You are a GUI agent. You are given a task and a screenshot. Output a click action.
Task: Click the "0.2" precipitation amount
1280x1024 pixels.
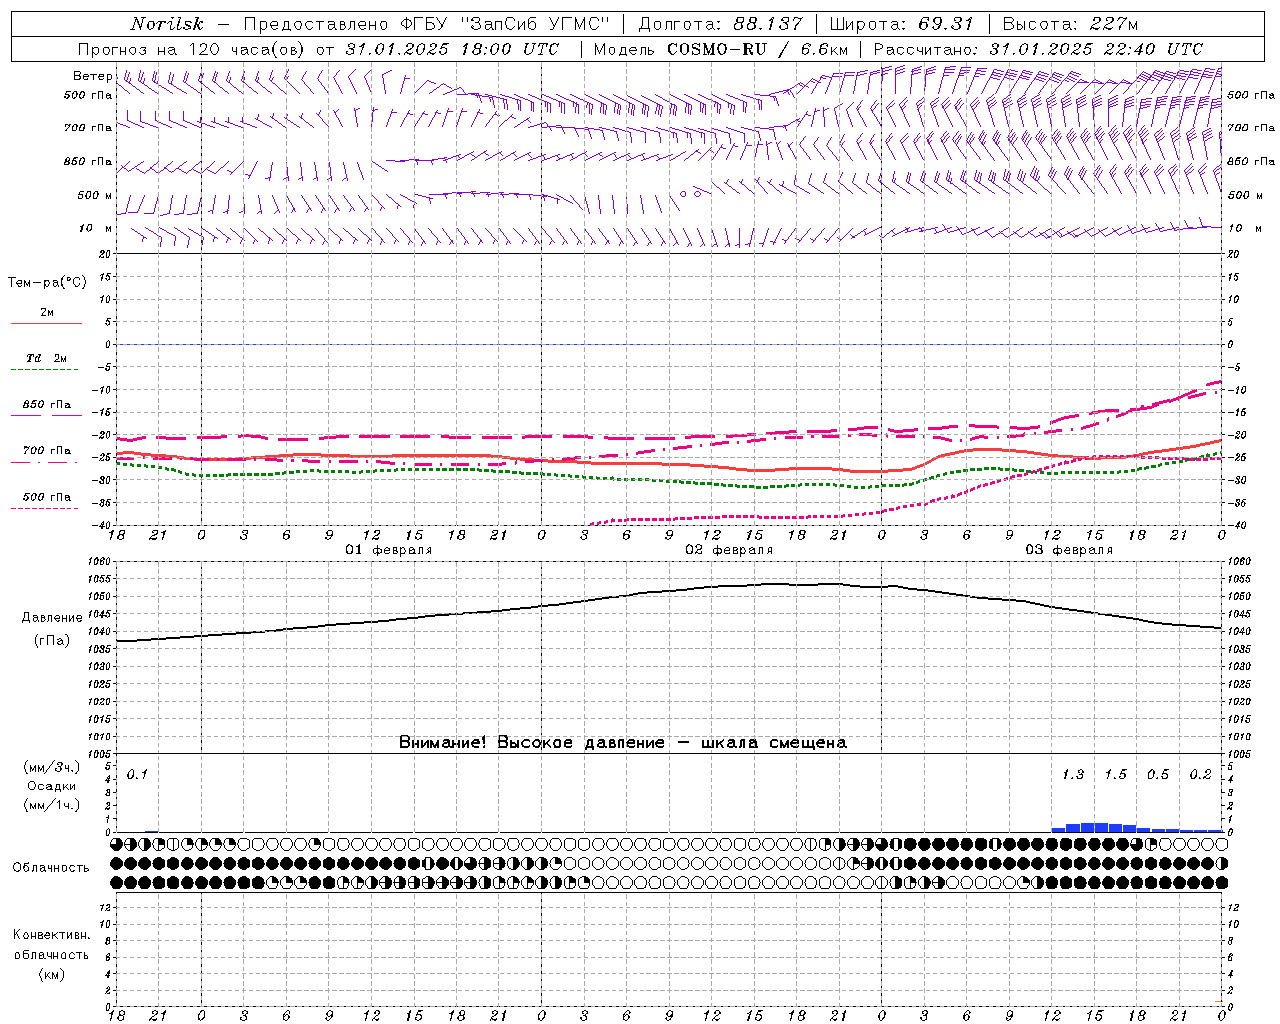(x=1200, y=775)
